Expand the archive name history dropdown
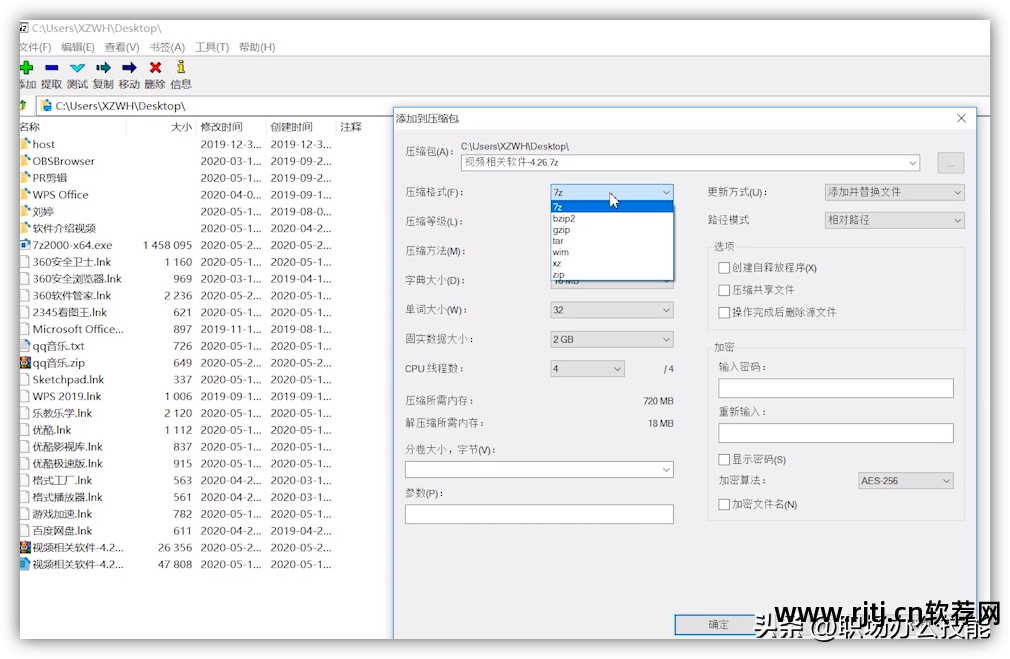 (x=913, y=162)
